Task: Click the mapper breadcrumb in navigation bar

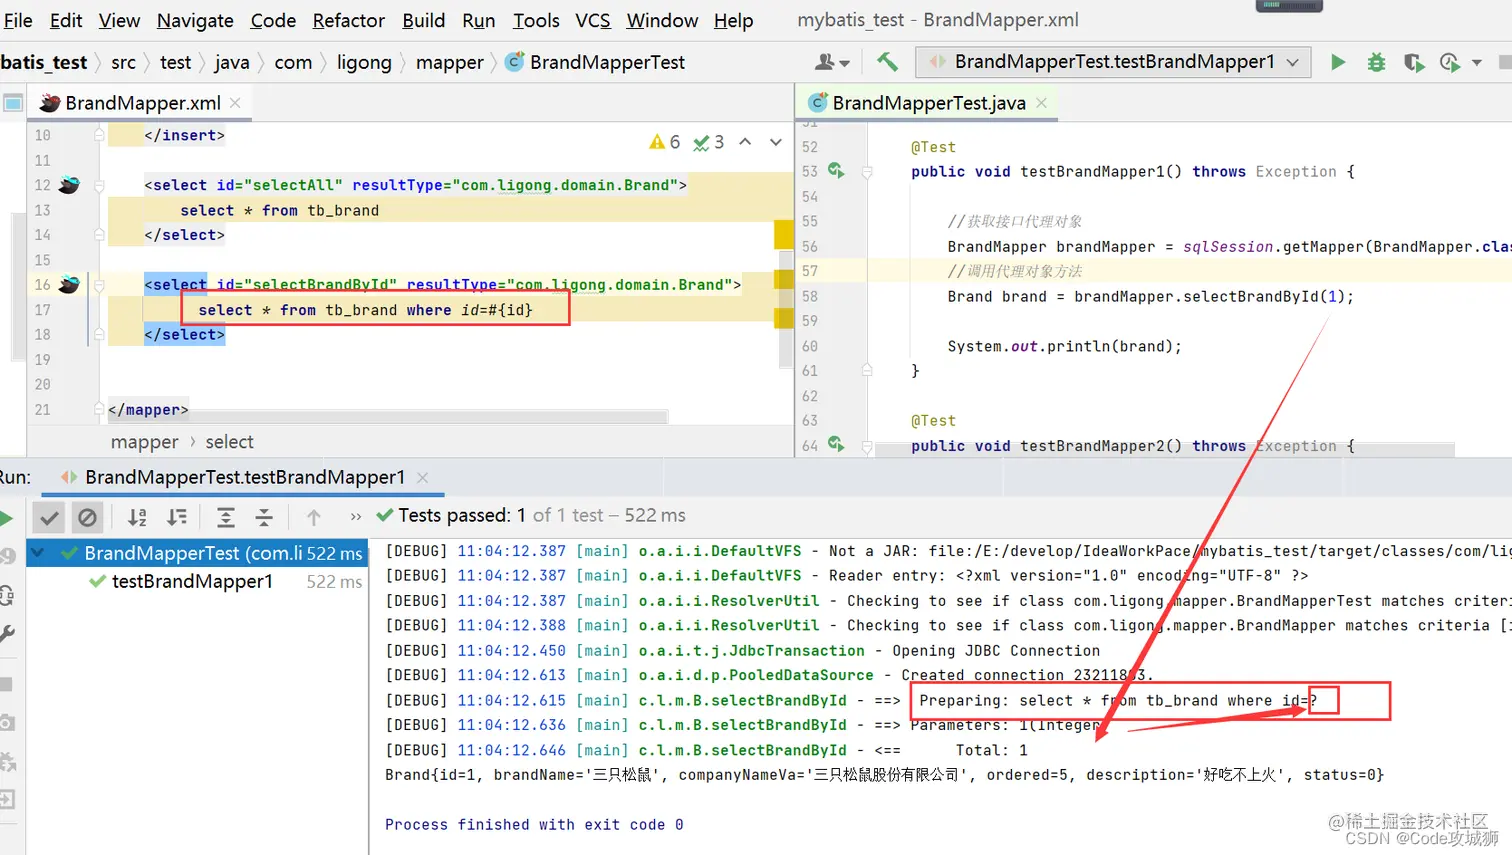Action: coord(450,62)
